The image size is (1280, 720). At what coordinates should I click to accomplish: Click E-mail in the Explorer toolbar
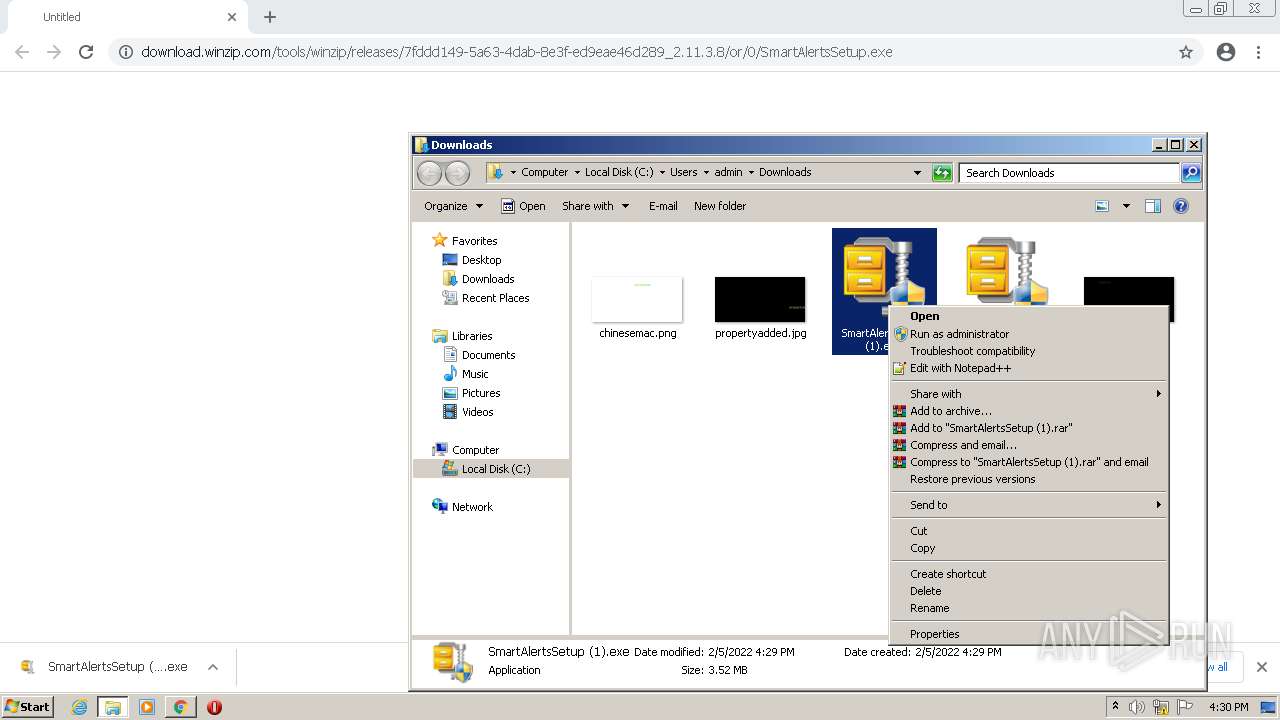[663, 206]
